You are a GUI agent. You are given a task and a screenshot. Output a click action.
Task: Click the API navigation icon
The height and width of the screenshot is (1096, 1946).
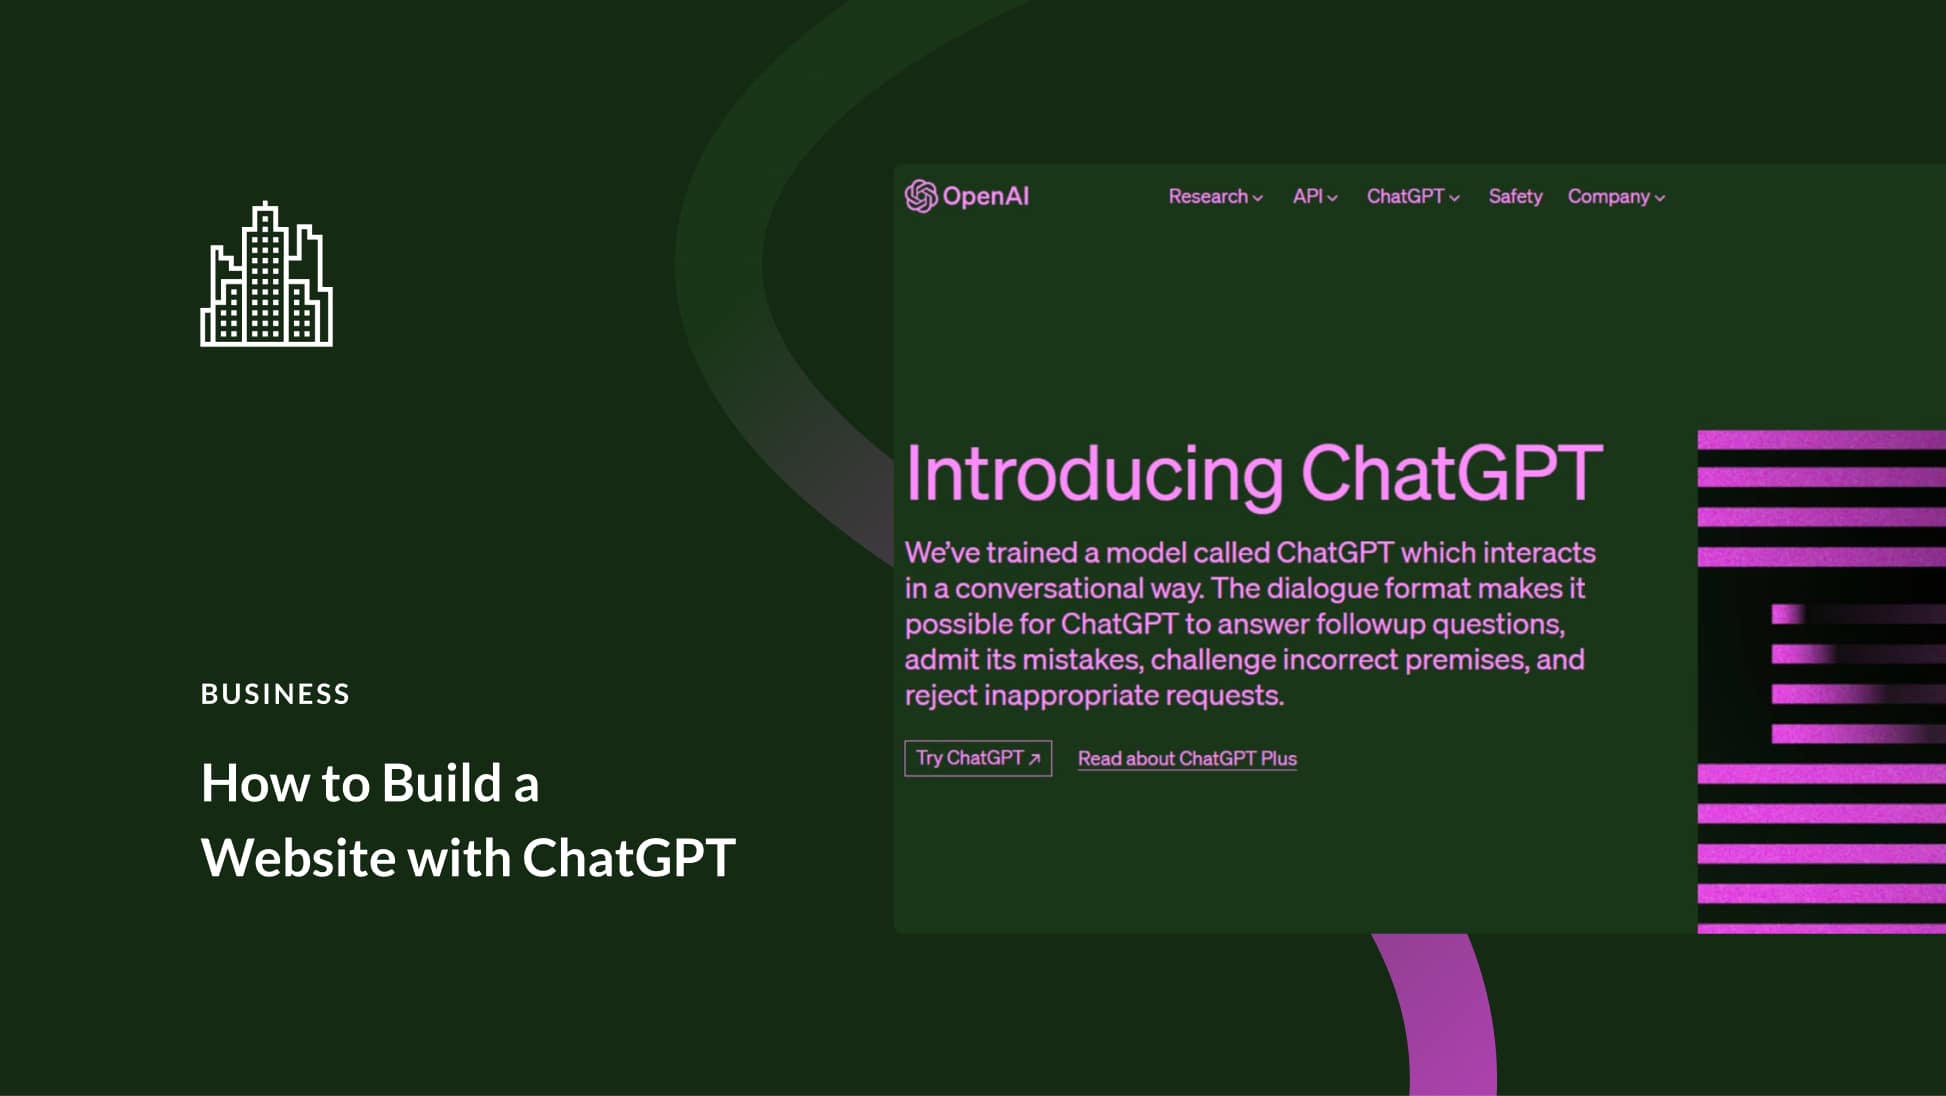tap(1314, 196)
